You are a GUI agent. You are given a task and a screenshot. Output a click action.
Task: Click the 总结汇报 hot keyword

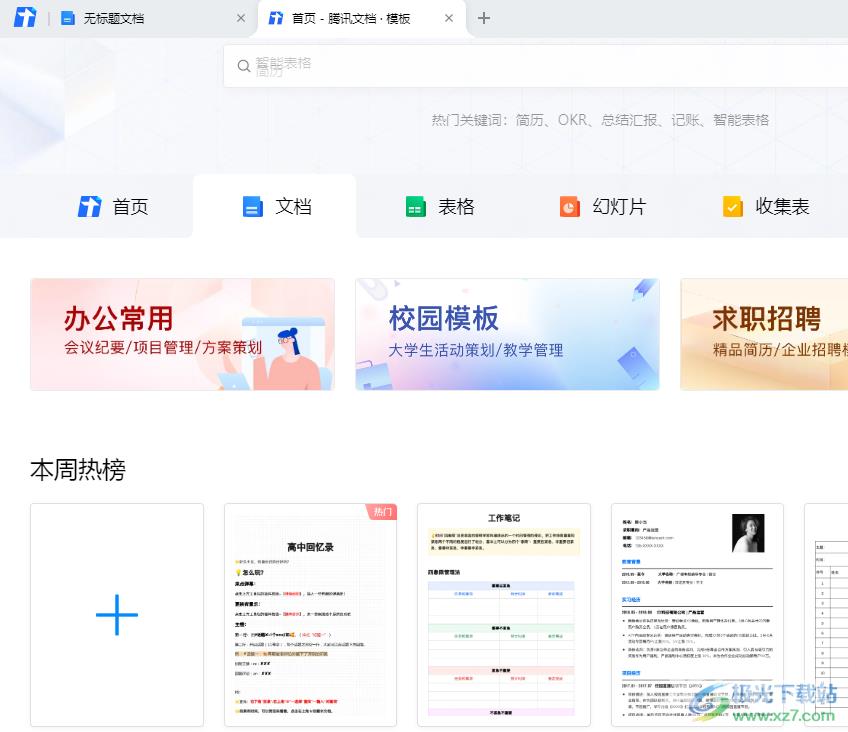coord(629,120)
